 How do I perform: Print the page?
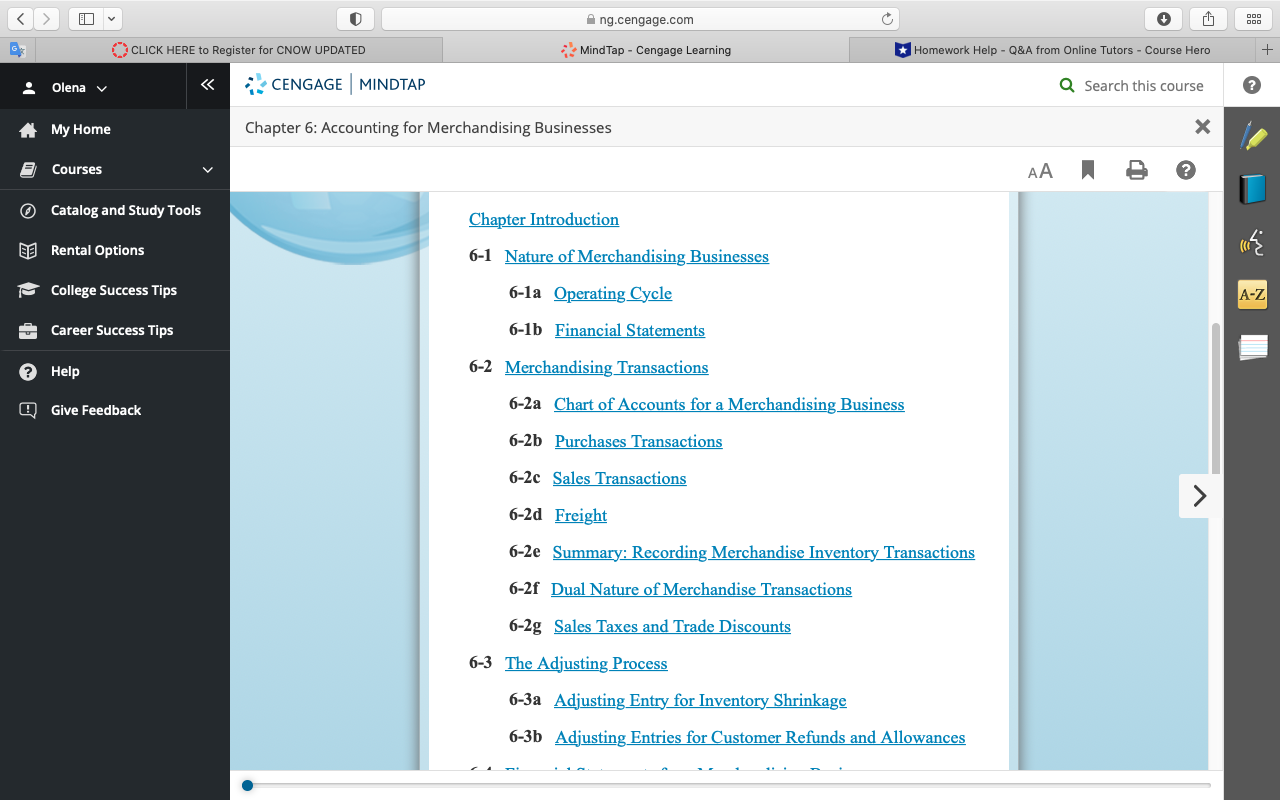pyautogui.click(x=1137, y=170)
